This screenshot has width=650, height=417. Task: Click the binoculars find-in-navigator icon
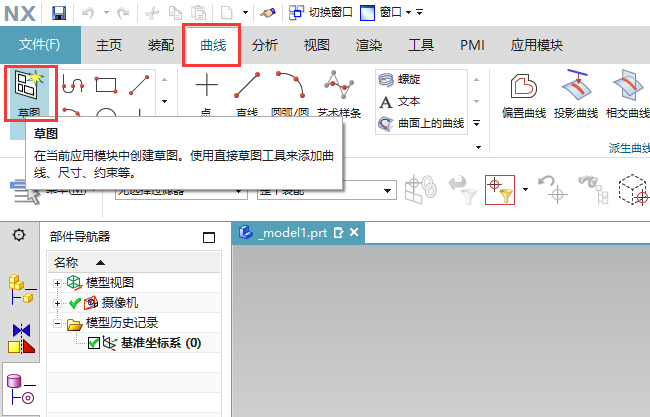594,190
